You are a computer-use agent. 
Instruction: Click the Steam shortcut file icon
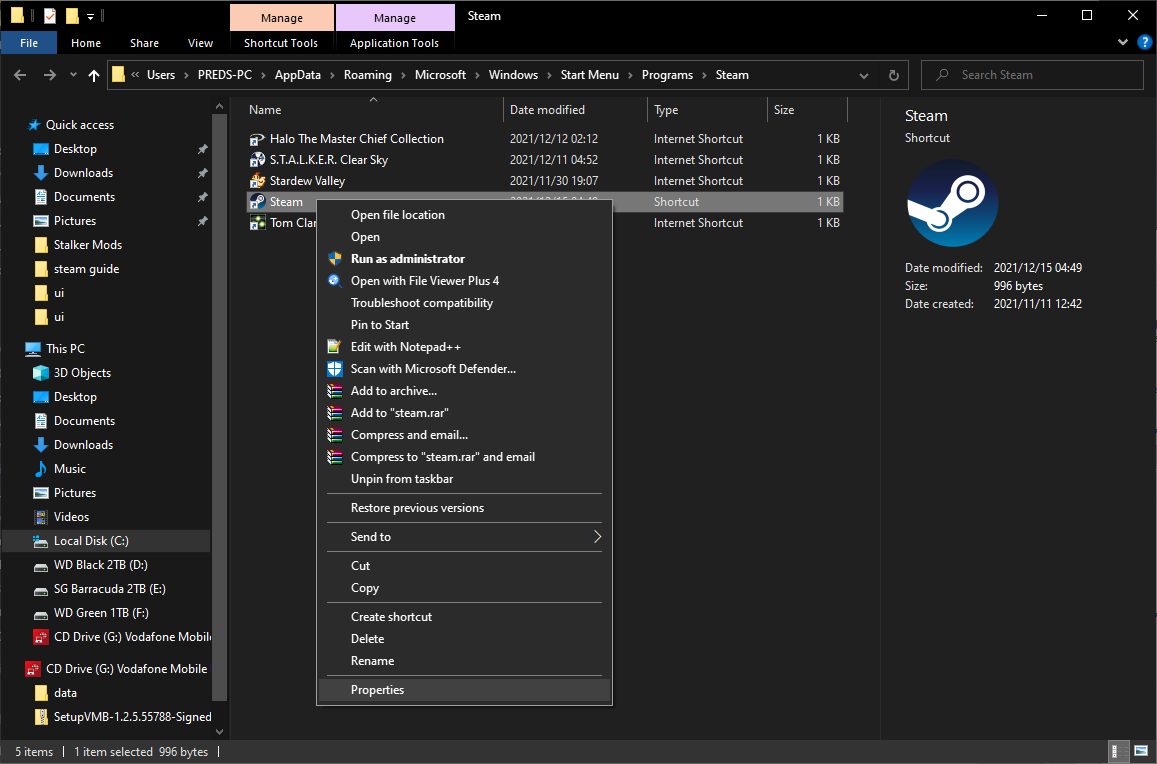tap(257, 202)
